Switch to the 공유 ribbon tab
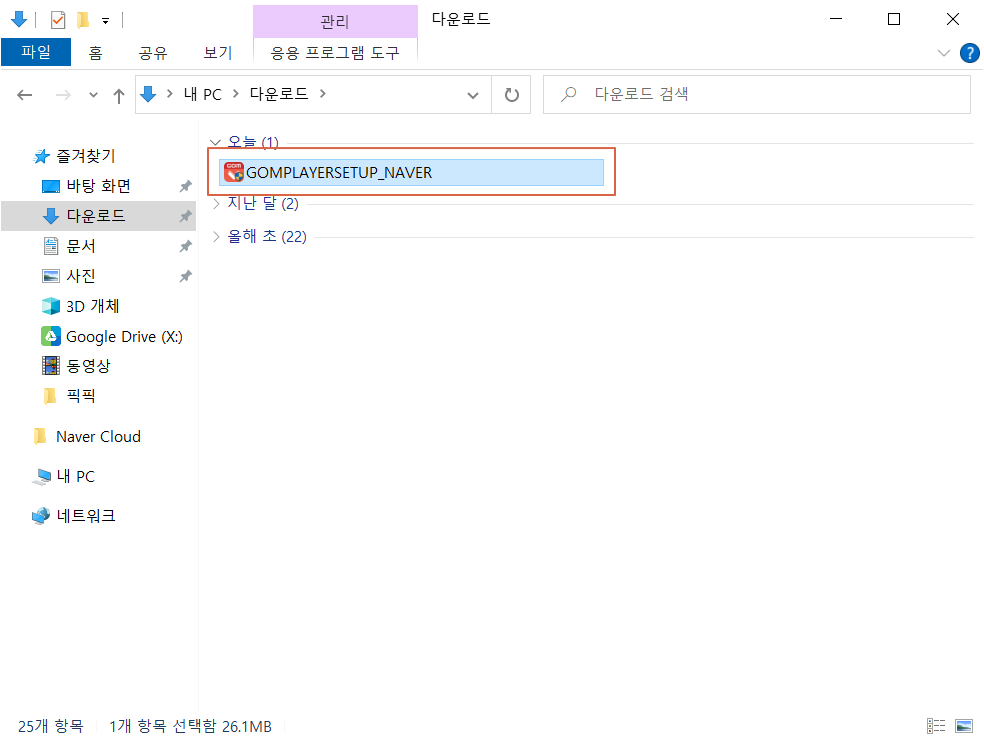Screen dimensions: 984x742 pyautogui.click(x=153, y=53)
